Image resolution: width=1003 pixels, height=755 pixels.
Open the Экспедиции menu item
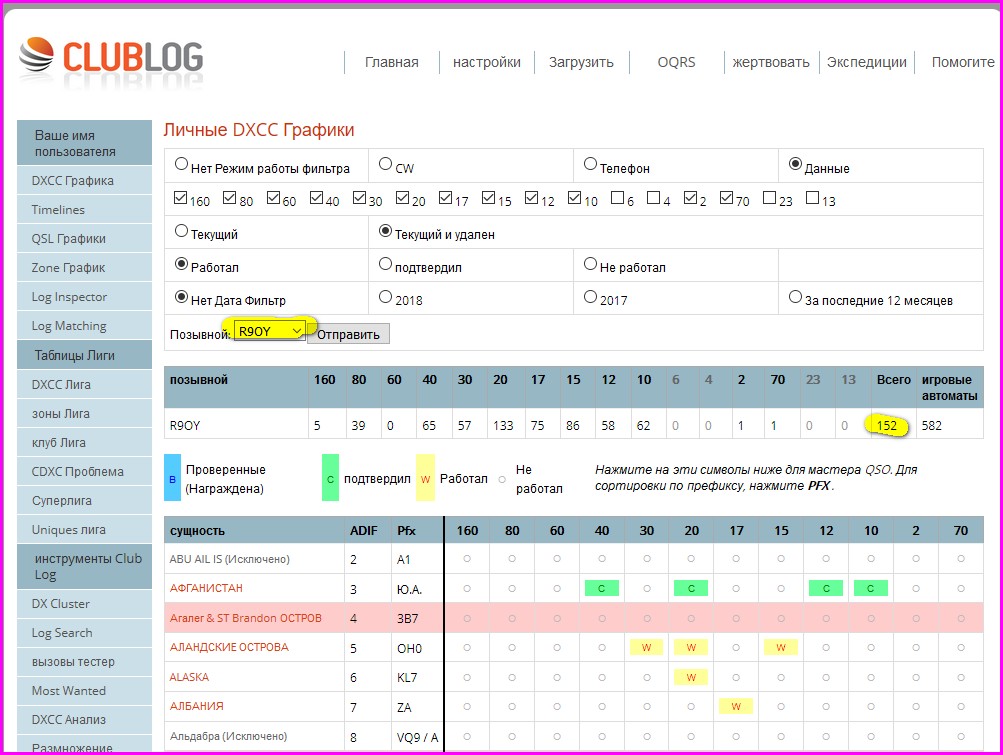867,62
